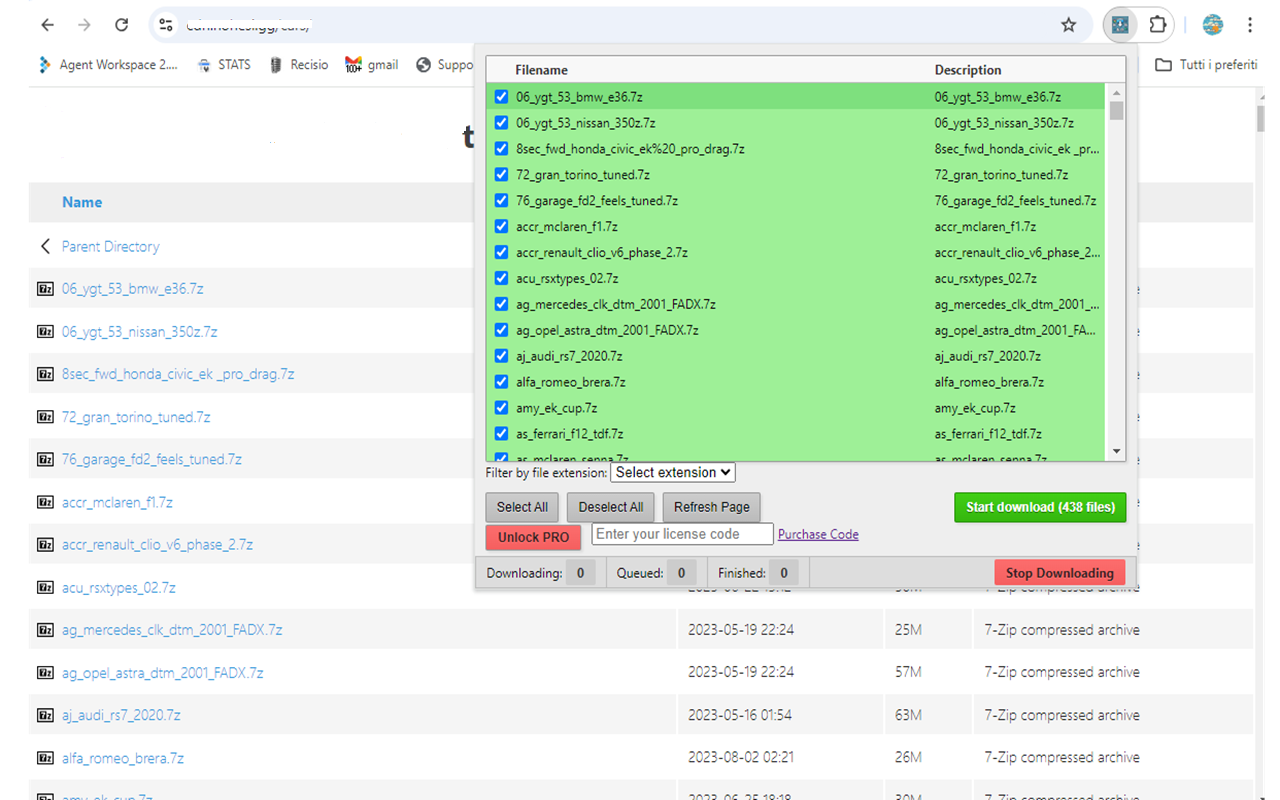
Task: Click the site settings icon in the address bar
Action: click(166, 25)
